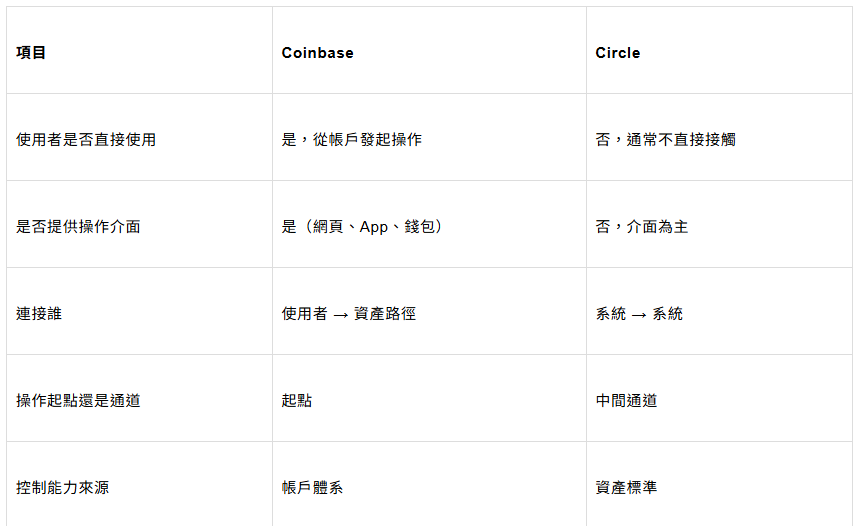Select the 操作起點還是通道 row label
Image resolution: width=857 pixels, height=526 pixels.
pos(78,401)
